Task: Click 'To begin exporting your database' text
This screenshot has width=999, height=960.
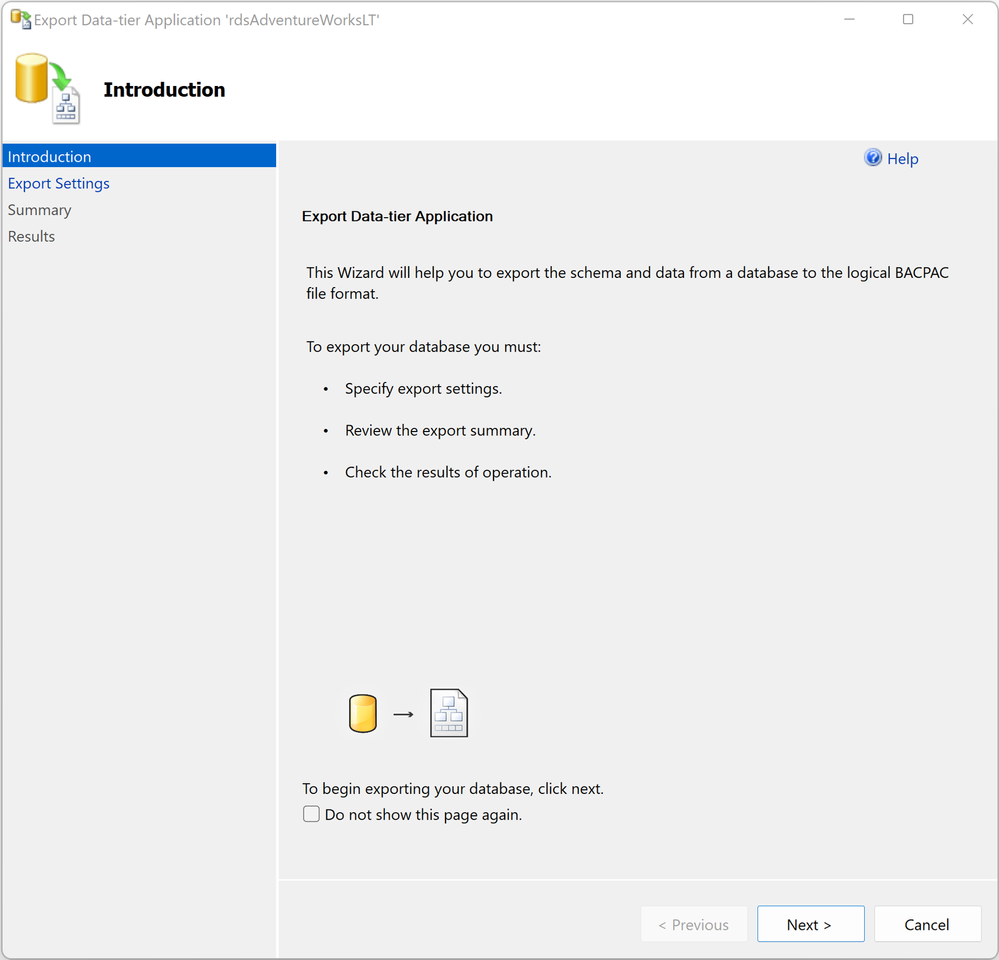Action: click(452, 789)
